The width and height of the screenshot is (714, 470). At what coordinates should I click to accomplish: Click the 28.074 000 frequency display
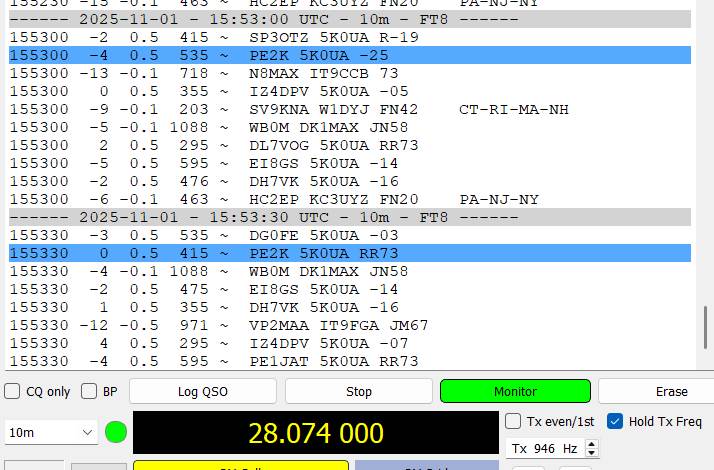pos(315,433)
